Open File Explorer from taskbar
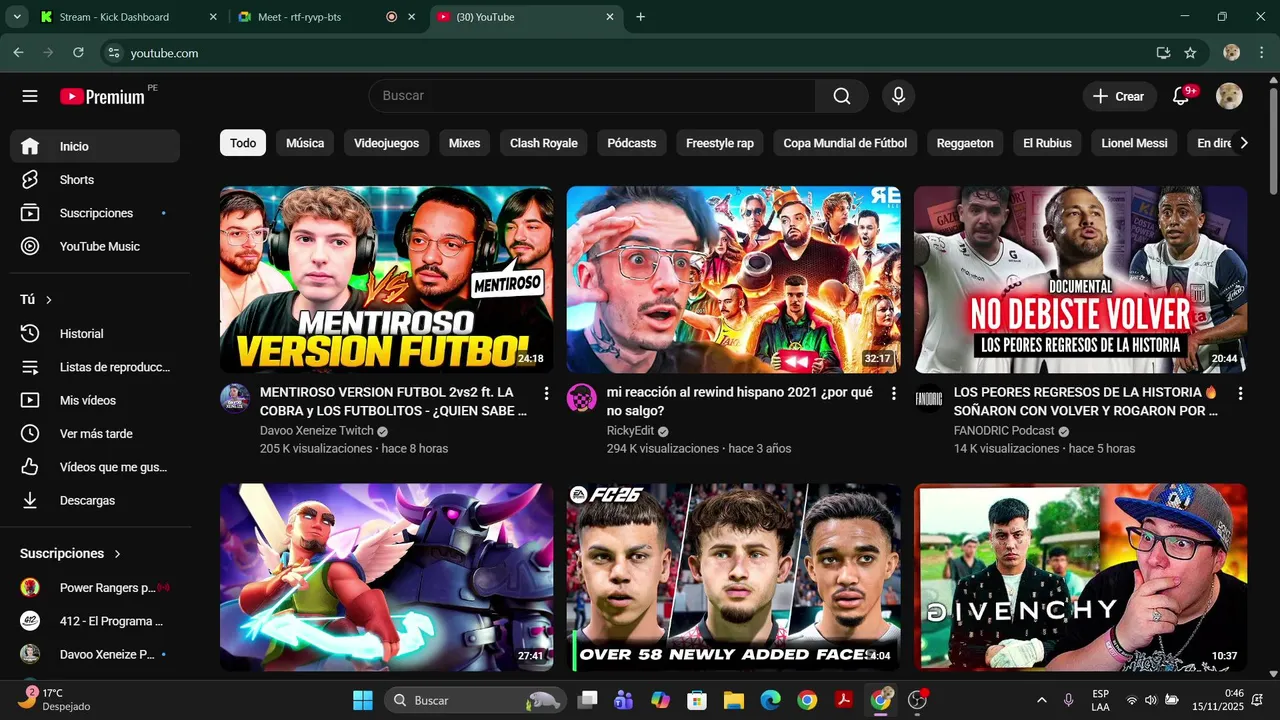Viewport: 1280px width, 720px height. 734,700
